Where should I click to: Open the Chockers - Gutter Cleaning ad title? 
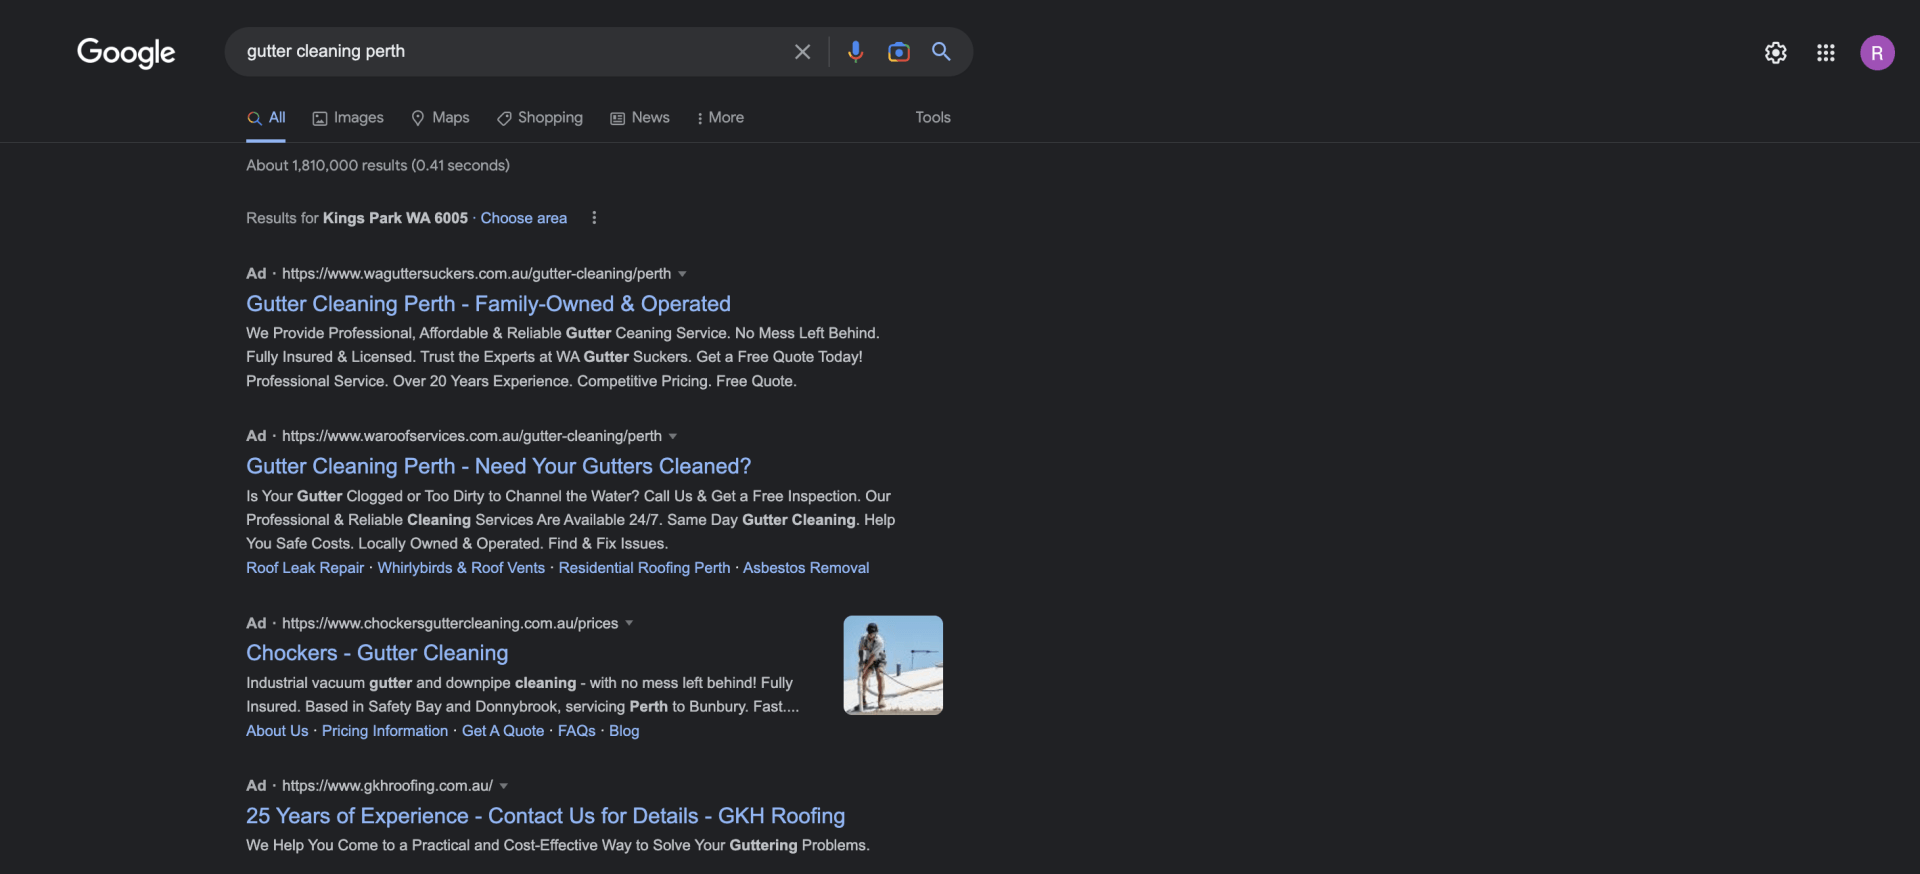click(377, 653)
